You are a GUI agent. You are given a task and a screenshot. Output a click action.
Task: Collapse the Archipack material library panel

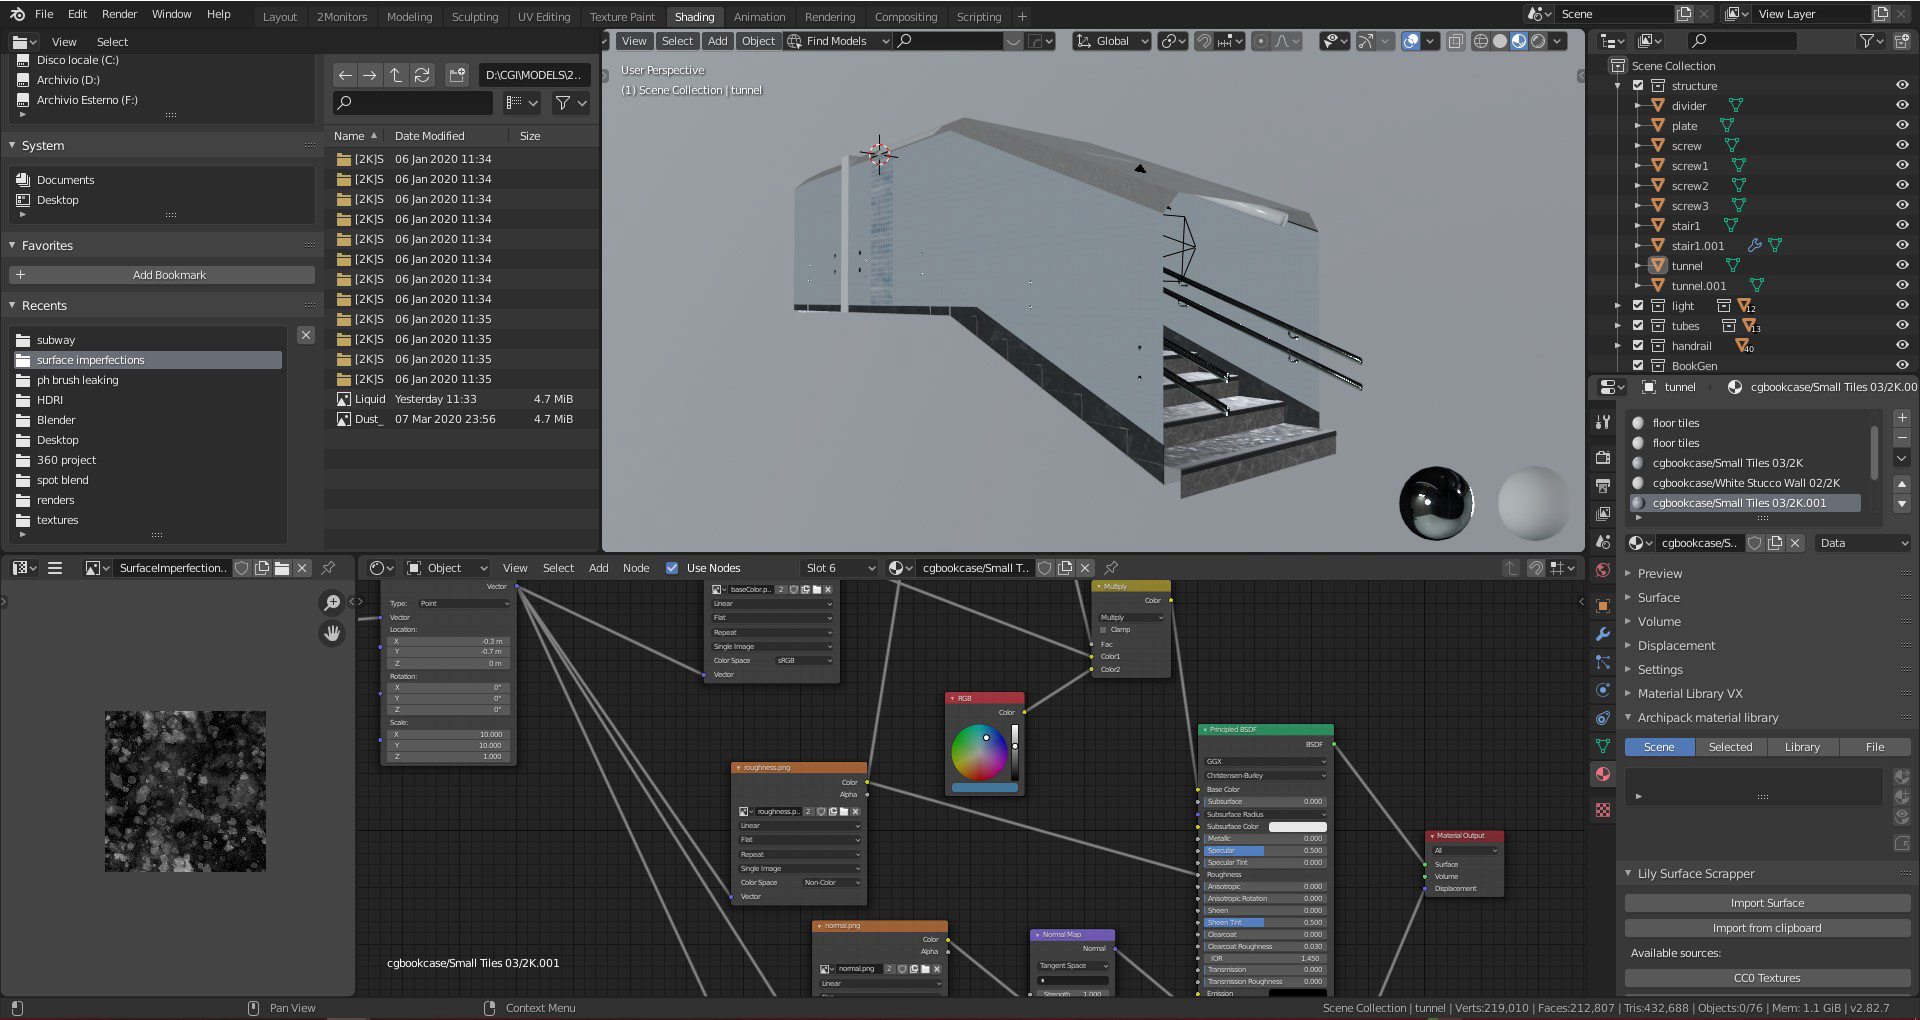point(1707,718)
